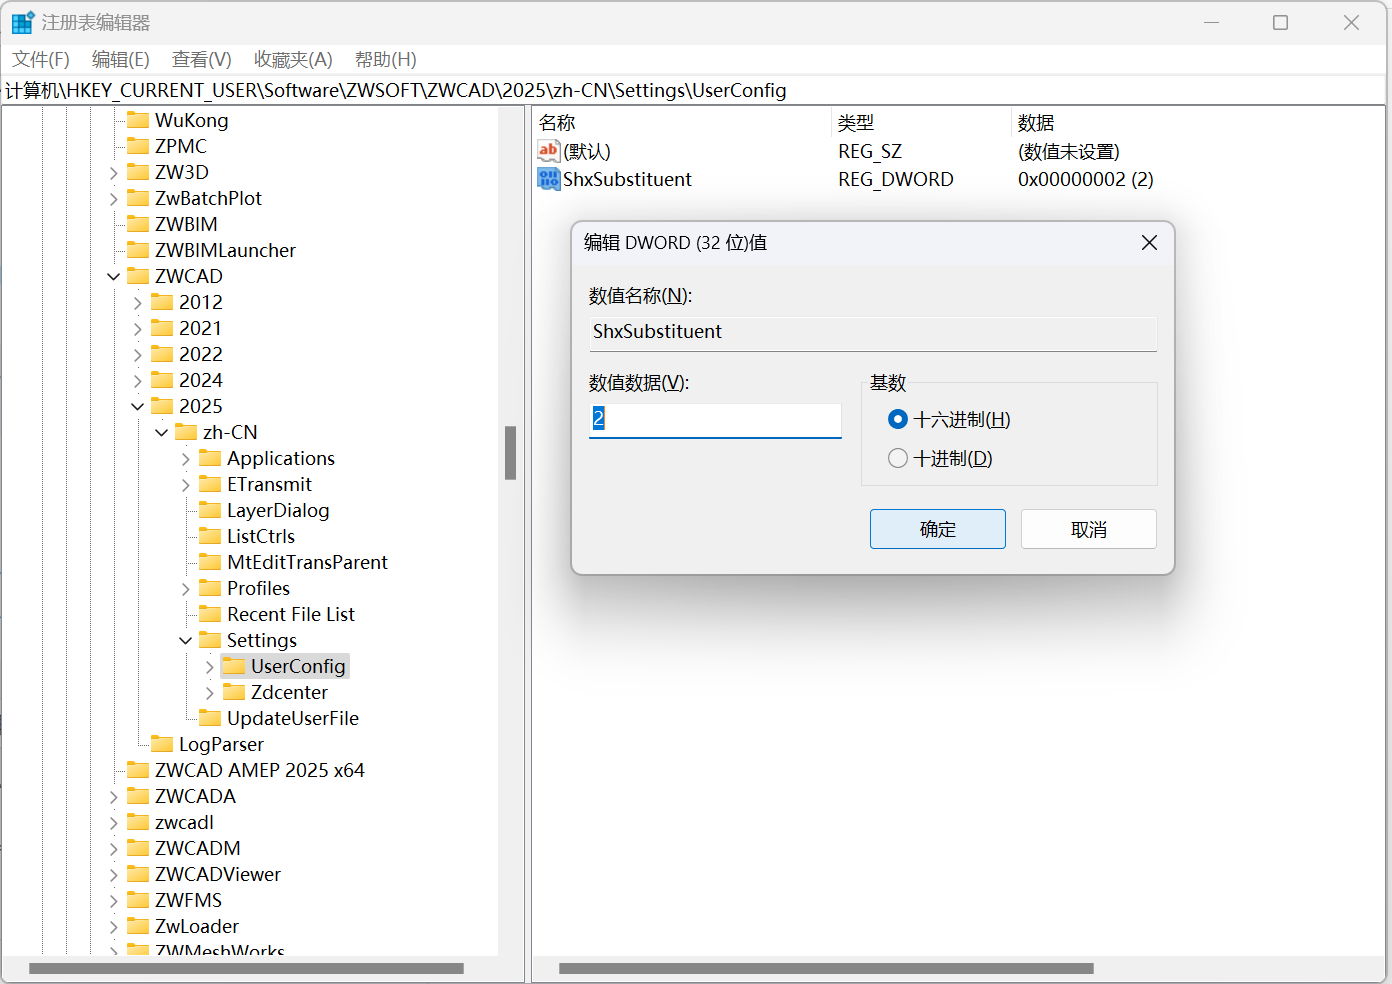The height and width of the screenshot is (984, 1392).
Task: Click the 数值数据 input field
Action: [715, 420]
